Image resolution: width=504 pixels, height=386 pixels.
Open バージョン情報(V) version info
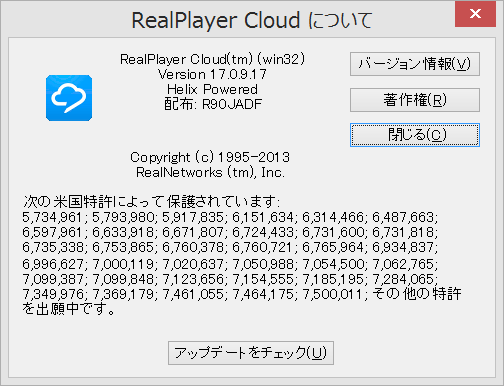[x=415, y=64]
